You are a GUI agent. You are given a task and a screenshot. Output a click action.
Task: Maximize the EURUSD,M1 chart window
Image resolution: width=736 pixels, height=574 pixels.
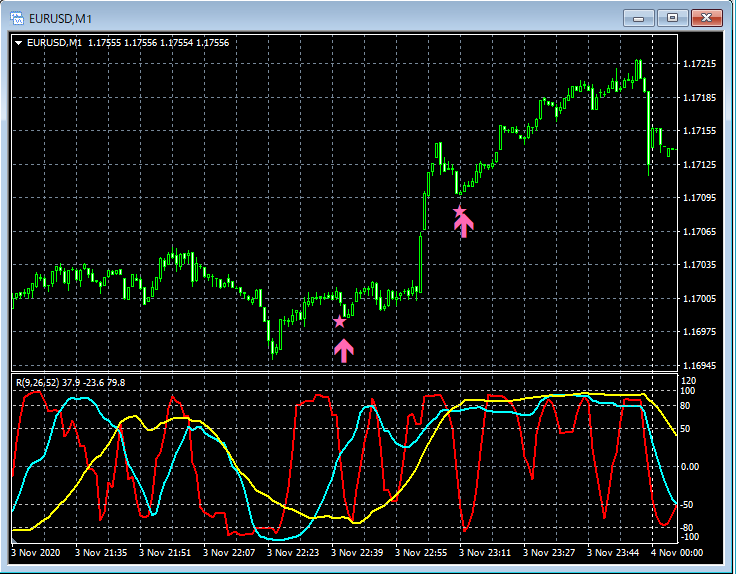[672, 18]
